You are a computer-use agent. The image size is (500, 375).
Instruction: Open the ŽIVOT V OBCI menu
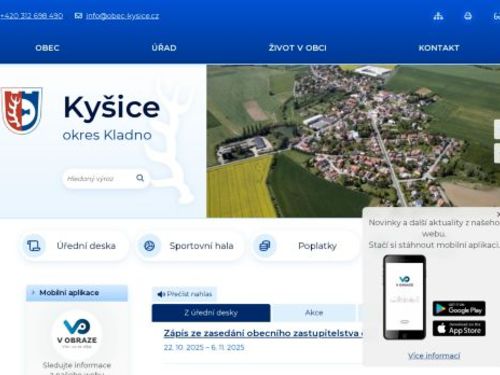(x=298, y=48)
